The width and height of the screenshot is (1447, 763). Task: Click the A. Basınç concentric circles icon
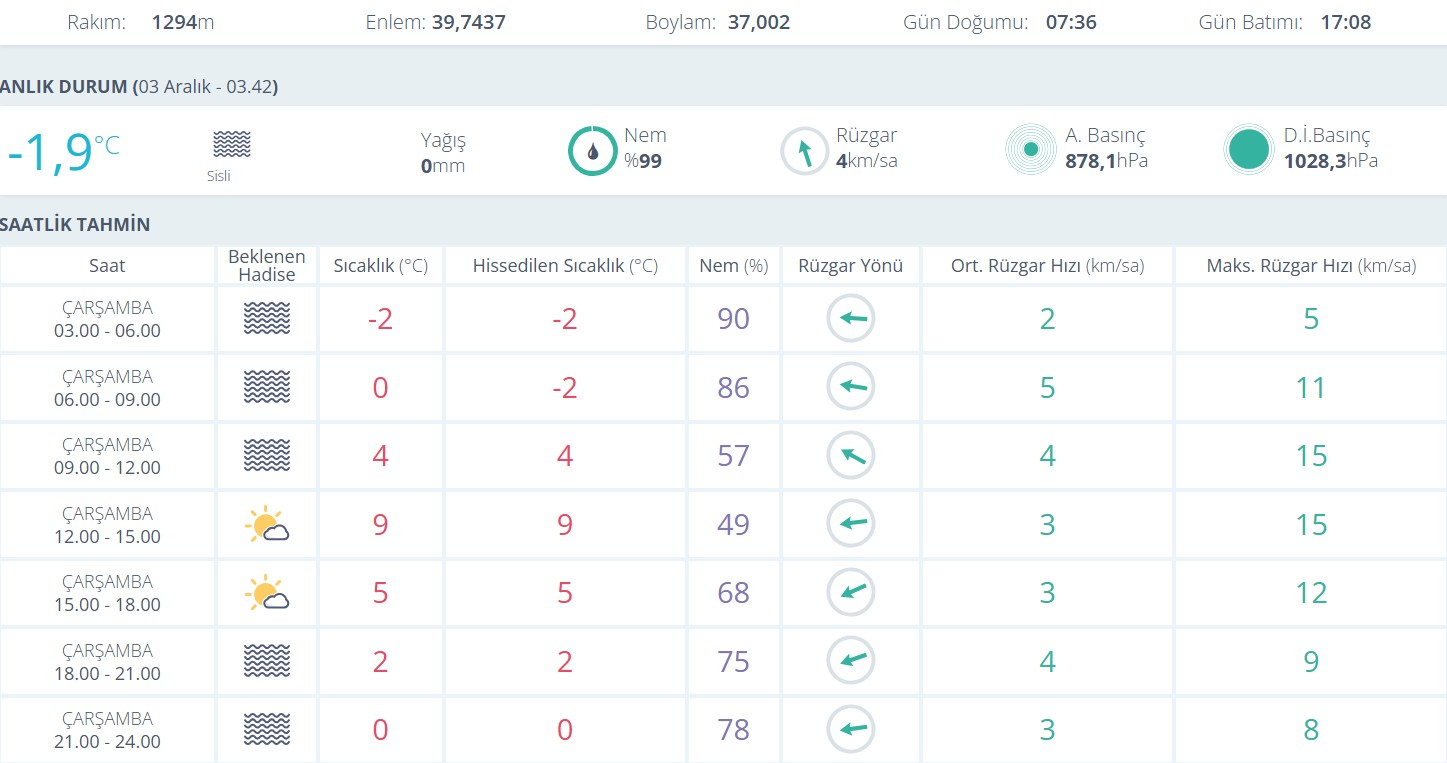point(1030,150)
